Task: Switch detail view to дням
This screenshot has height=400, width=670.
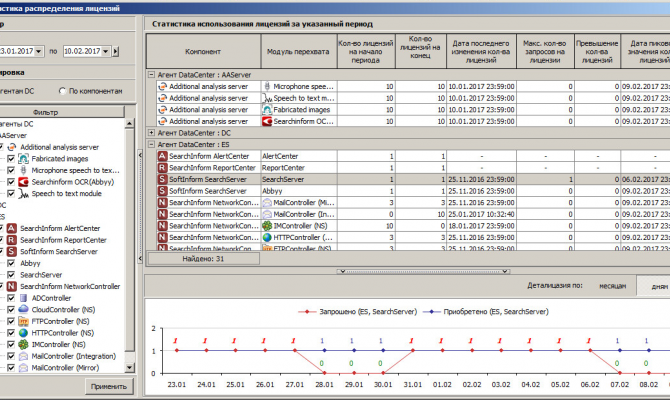Action: click(x=654, y=286)
